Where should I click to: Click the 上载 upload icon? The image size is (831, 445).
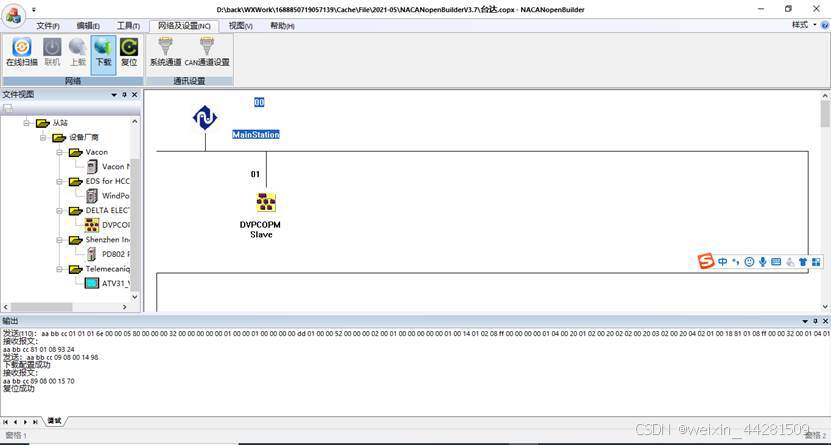(77, 47)
